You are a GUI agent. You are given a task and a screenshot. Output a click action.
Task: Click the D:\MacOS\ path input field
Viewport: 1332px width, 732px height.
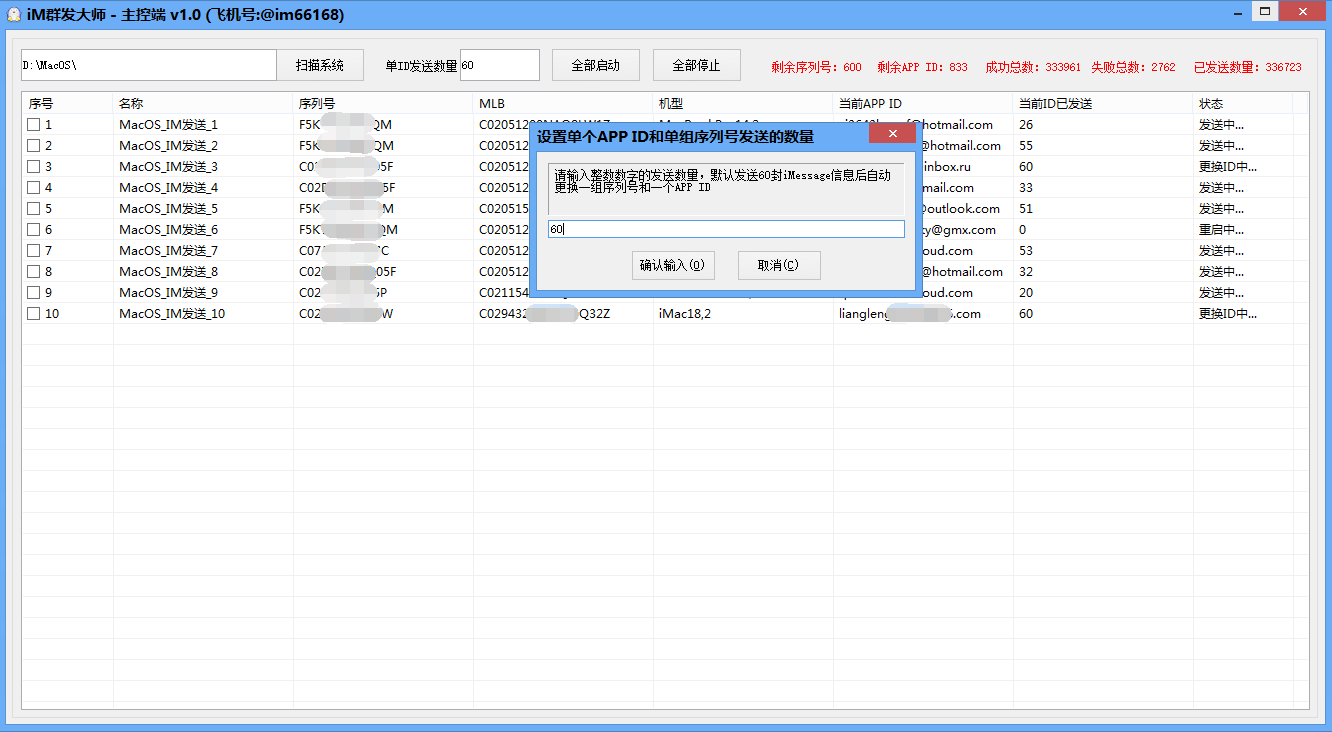click(x=149, y=65)
